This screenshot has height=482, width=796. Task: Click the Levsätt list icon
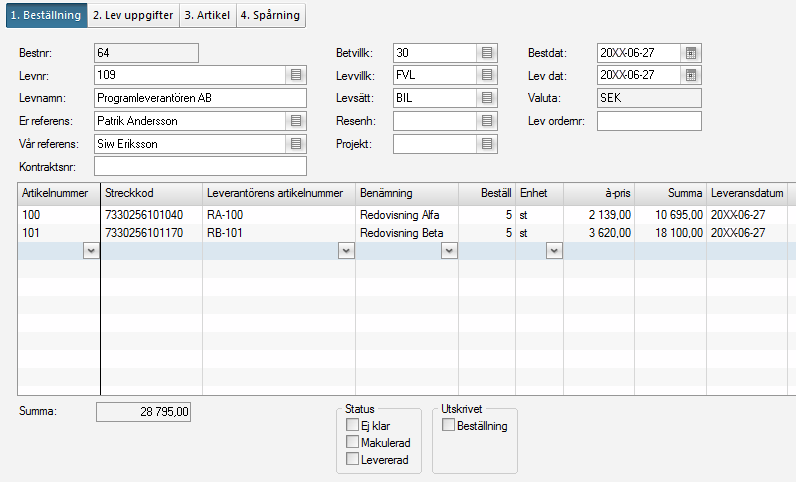coord(487,98)
